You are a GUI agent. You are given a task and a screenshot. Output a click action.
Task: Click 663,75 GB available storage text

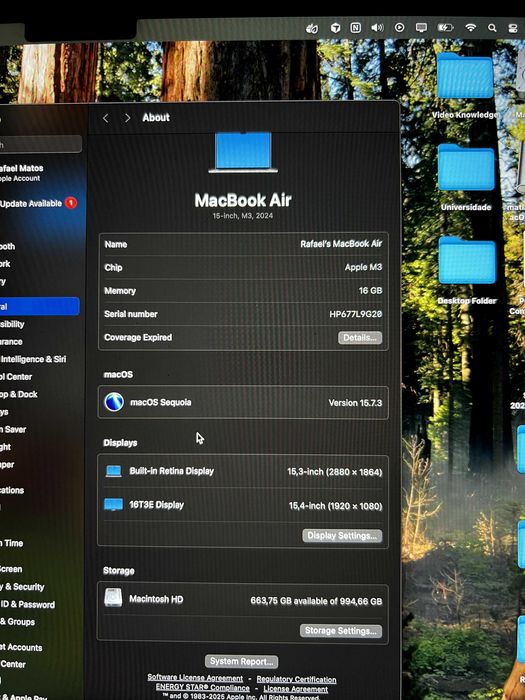tap(316, 601)
